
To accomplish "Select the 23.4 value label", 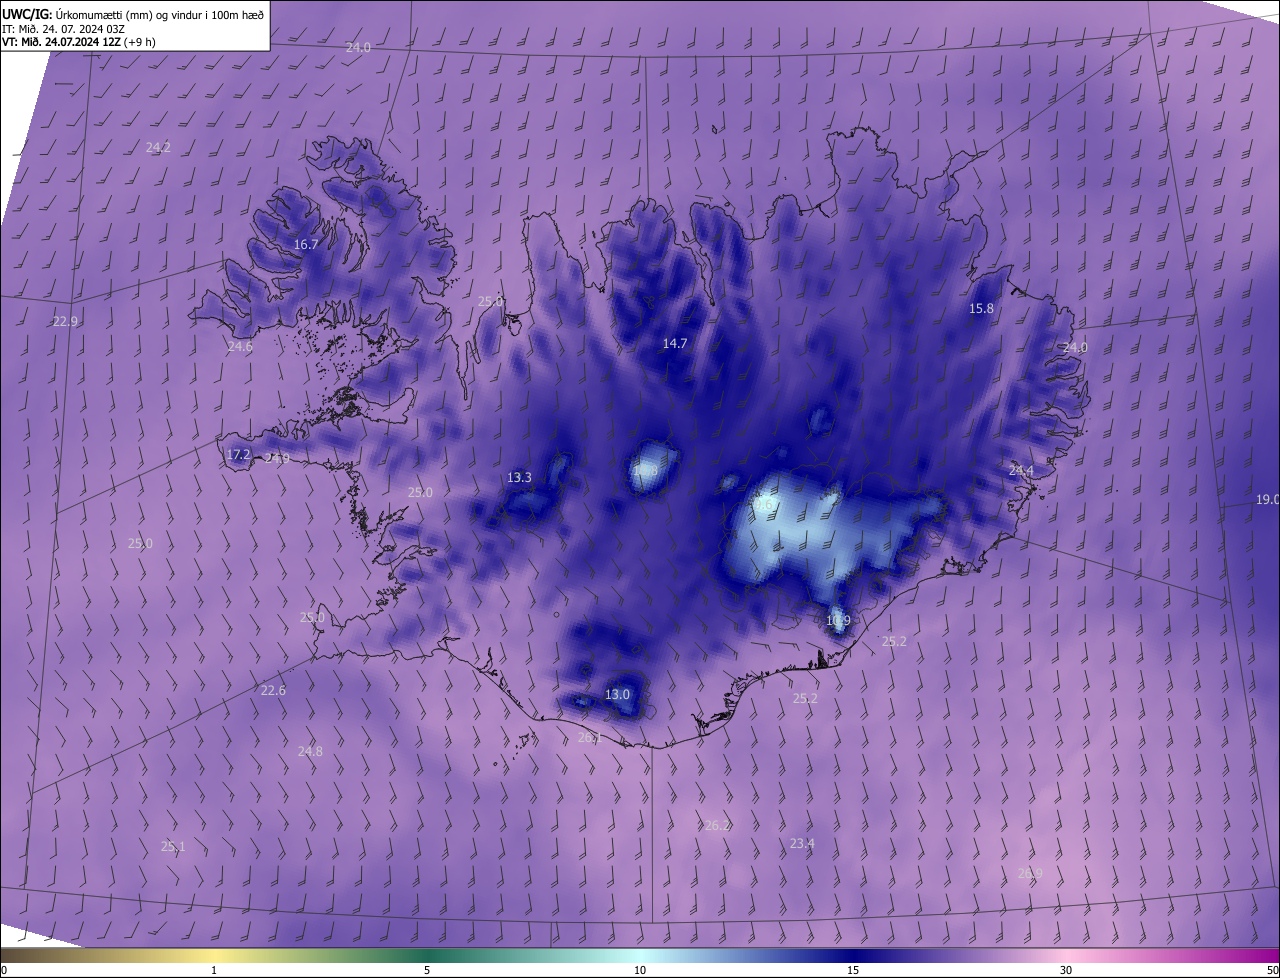I will point(802,843).
